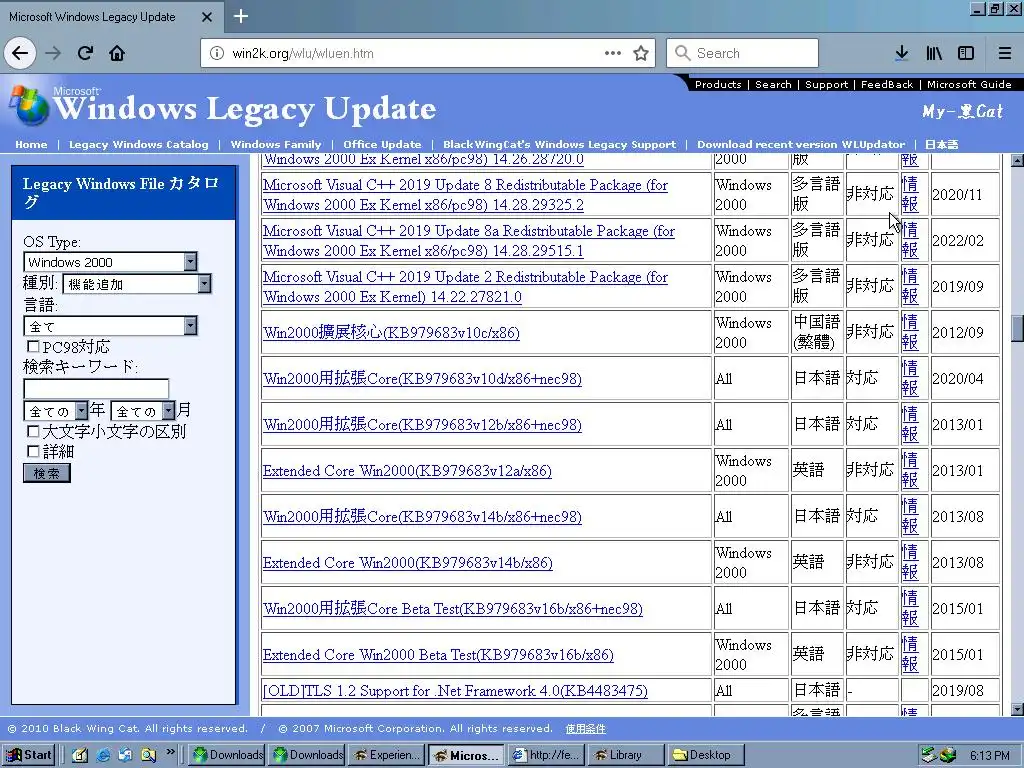Open the browser home page icon
The image size is (1024, 768).
click(117, 53)
